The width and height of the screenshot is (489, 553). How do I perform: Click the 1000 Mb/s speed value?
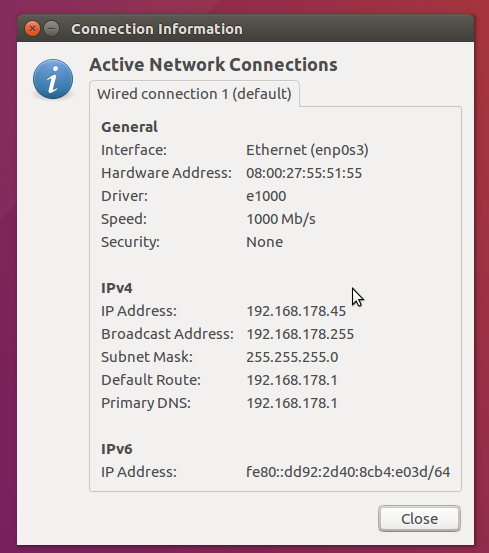(x=281, y=219)
